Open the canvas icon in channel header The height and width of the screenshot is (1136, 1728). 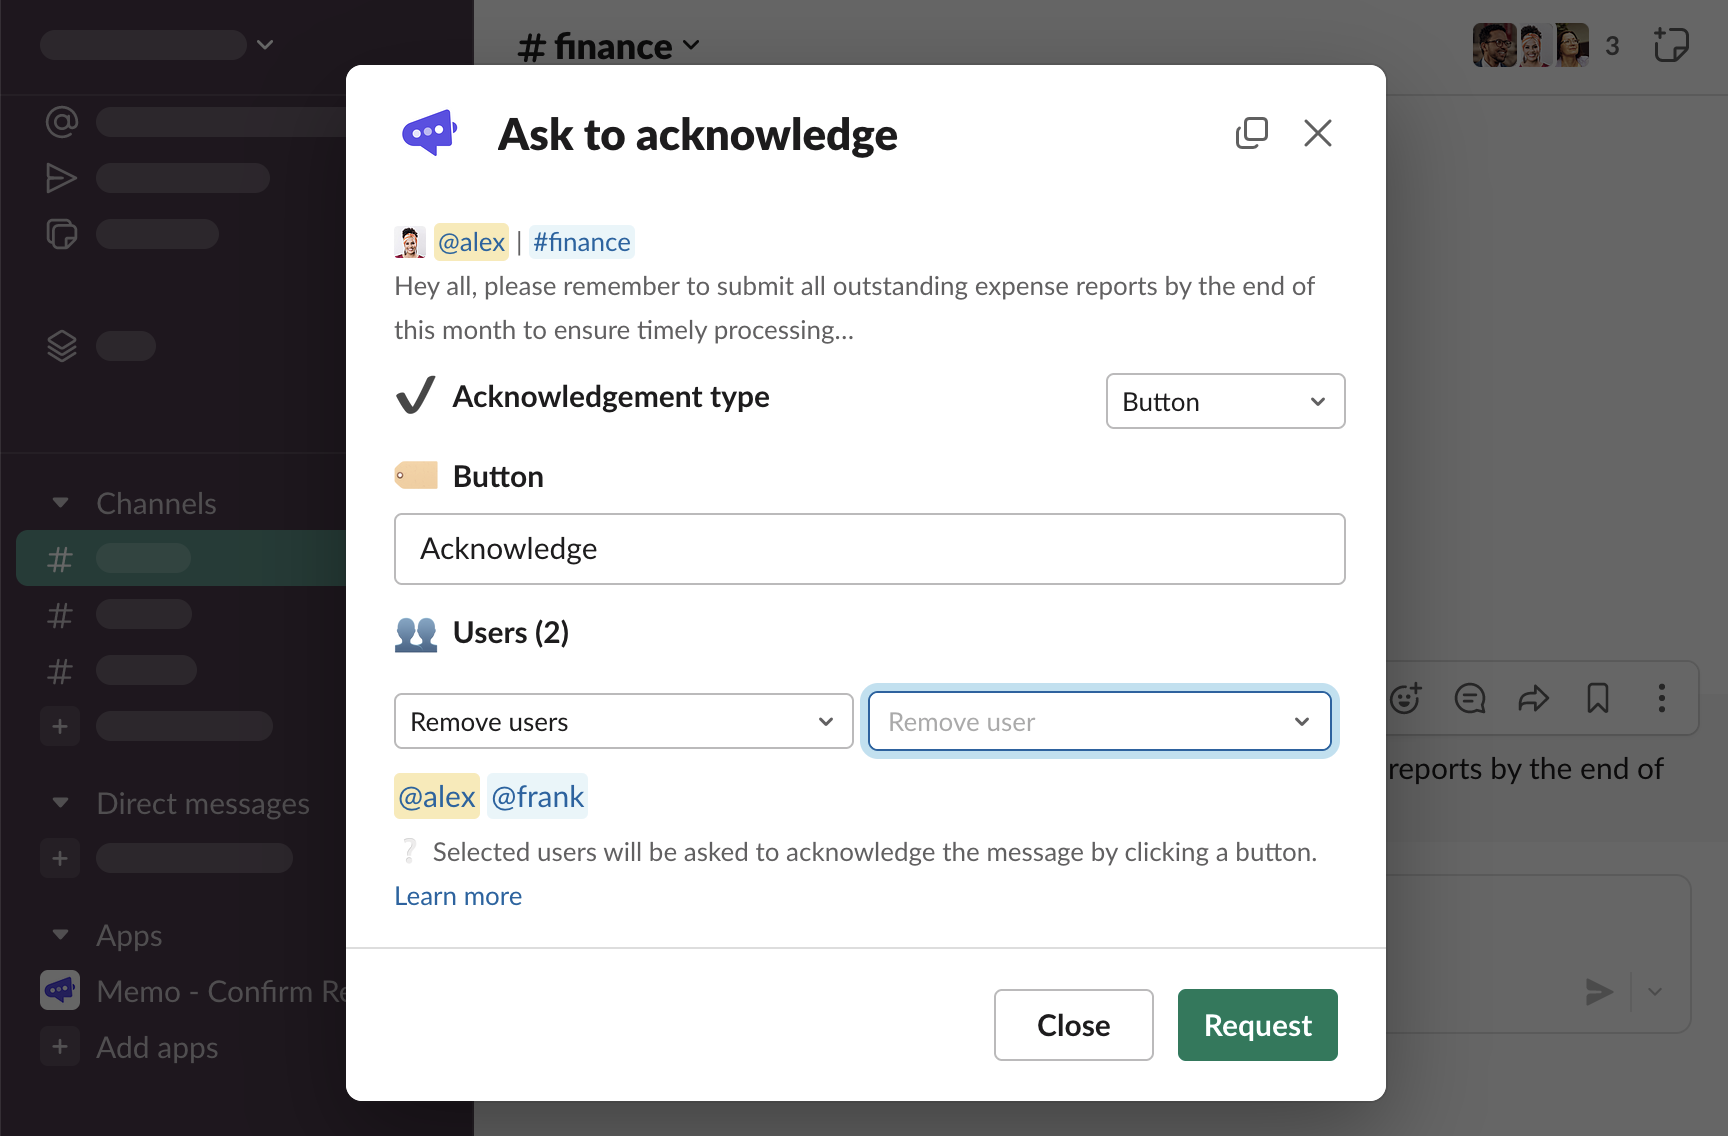tap(1670, 46)
